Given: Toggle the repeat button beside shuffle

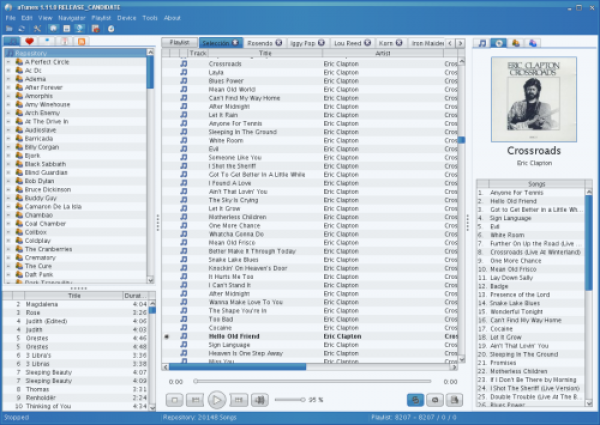Looking at the screenshot, I should point(434,399).
